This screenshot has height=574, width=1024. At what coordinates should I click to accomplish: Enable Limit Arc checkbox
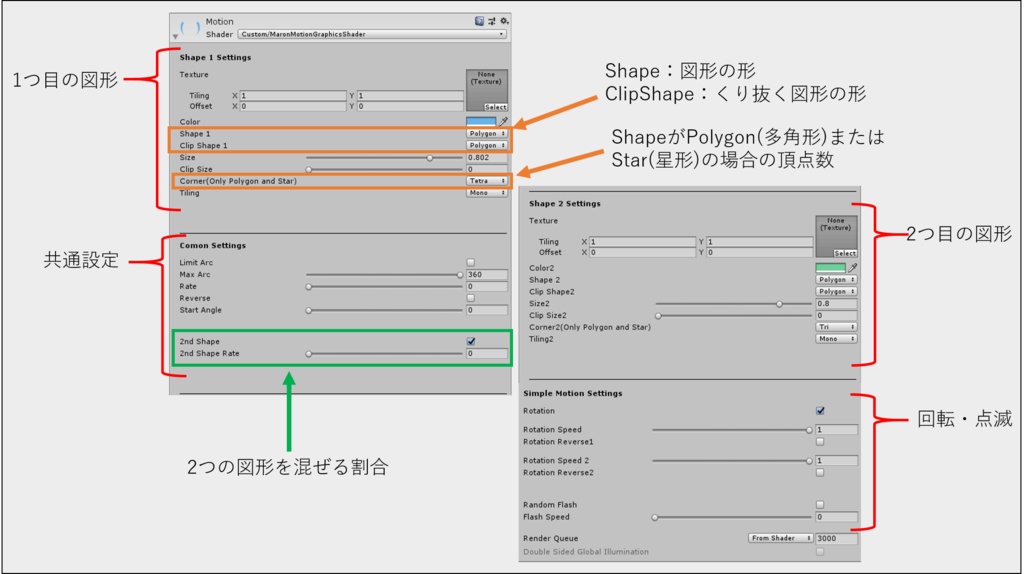point(470,263)
